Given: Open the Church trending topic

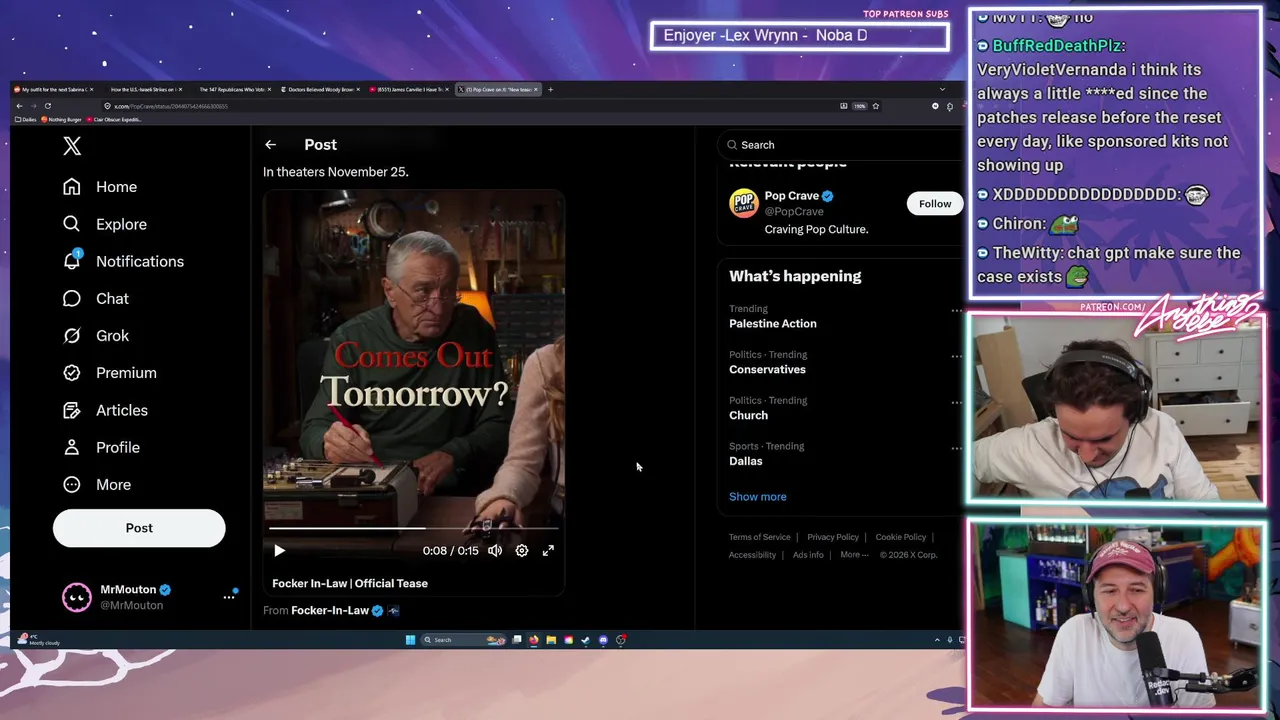Looking at the screenshot, I should pyautogui.click(x=748, y=416).
